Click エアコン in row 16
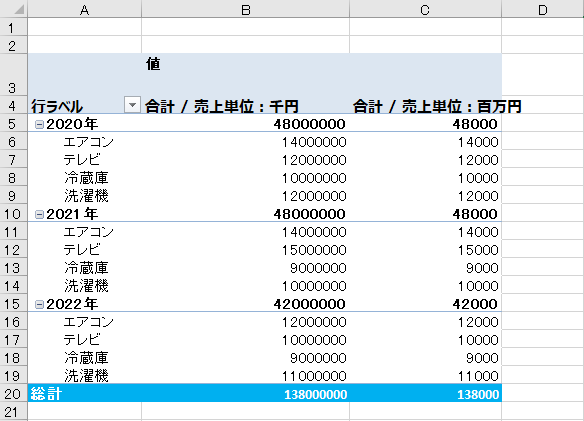This screenshot has height=421, width=584. pos(89,322)
